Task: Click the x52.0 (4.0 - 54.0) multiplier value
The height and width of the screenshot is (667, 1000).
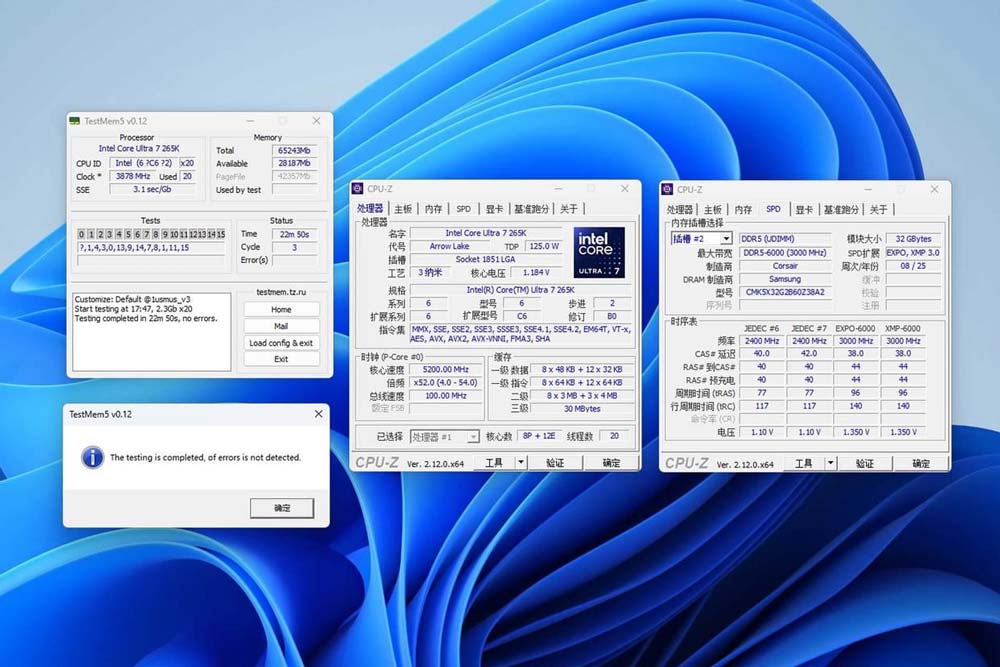Action: point(446,383)
